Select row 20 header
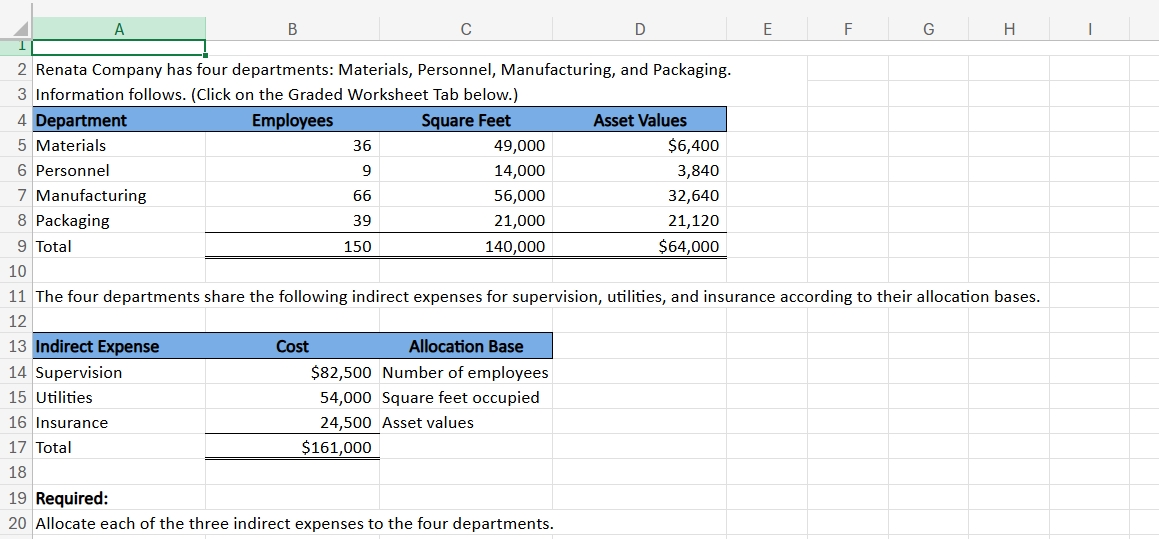The image size is (1159, 539). (18, 523)
